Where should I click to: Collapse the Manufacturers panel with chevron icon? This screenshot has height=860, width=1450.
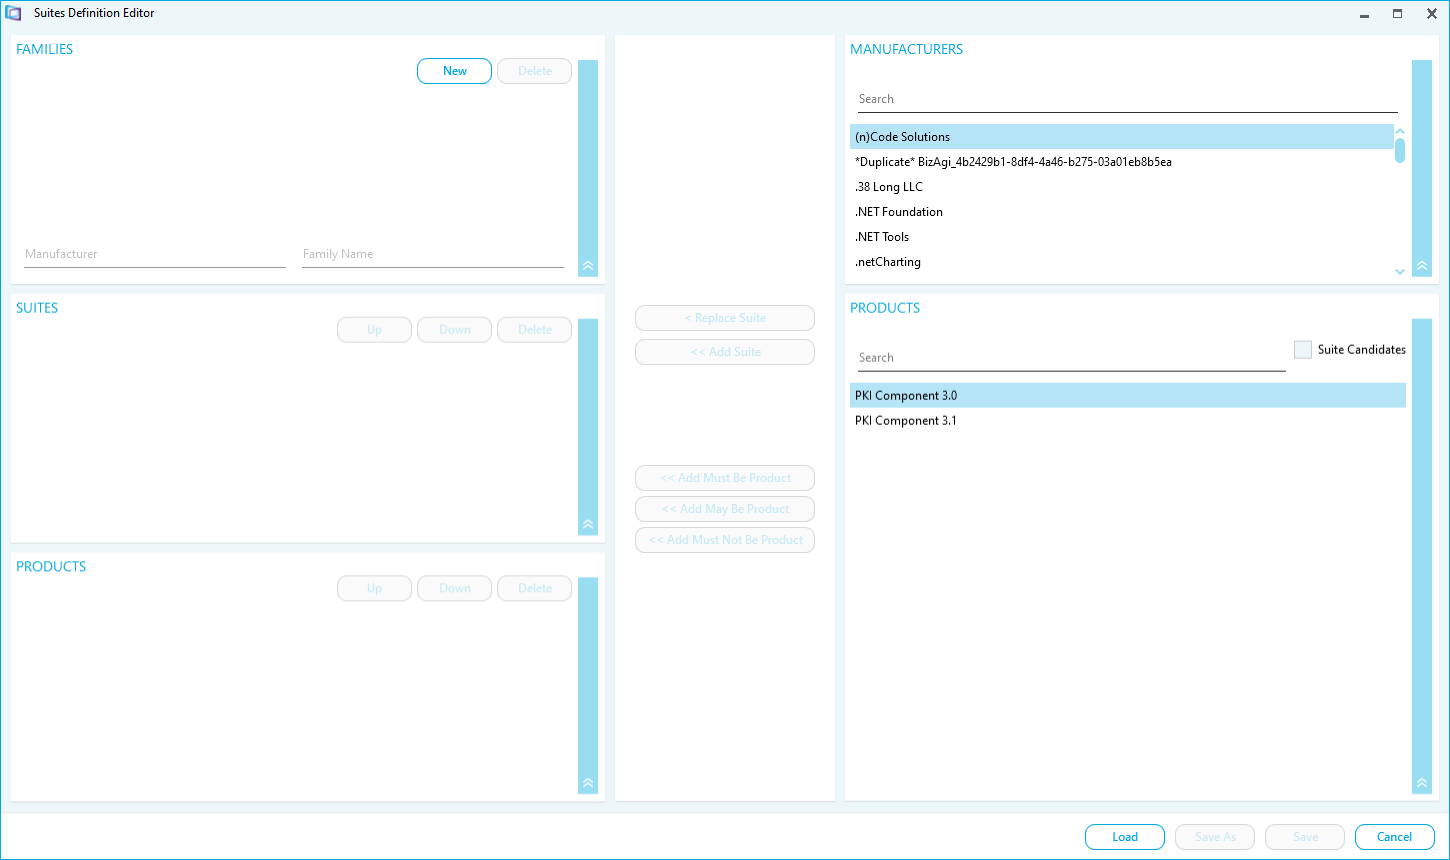point(1421,266)
